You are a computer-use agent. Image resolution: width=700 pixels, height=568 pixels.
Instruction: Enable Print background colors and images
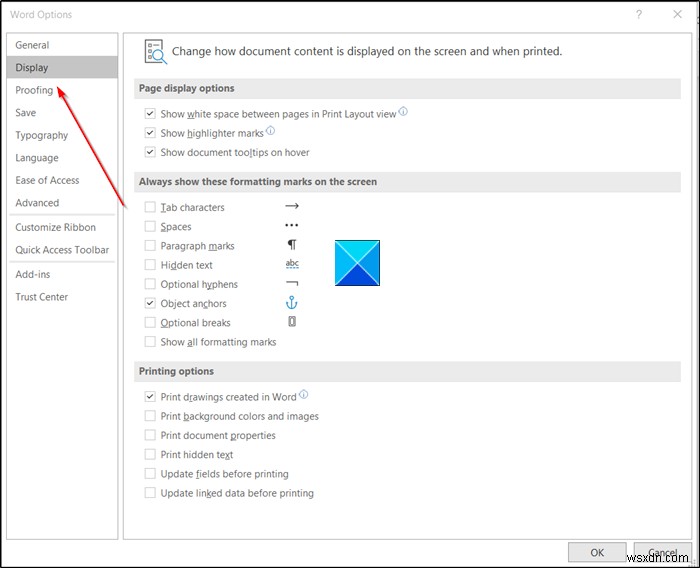[150, 415]
